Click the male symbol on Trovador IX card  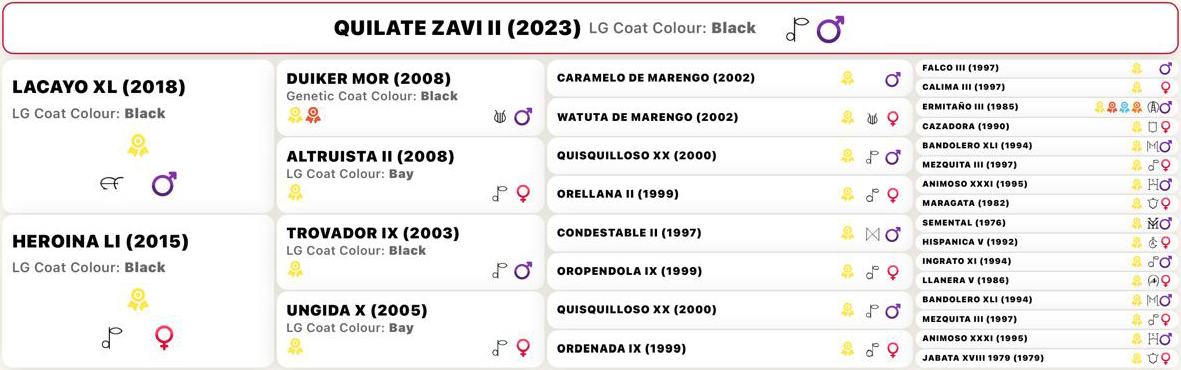click(x=523, y=271)
